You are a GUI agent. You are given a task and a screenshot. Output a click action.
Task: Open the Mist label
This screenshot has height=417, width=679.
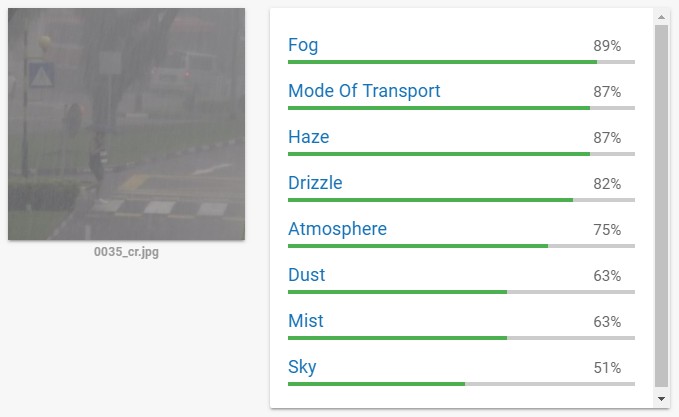pyautogui.click(x=306, y=321)
